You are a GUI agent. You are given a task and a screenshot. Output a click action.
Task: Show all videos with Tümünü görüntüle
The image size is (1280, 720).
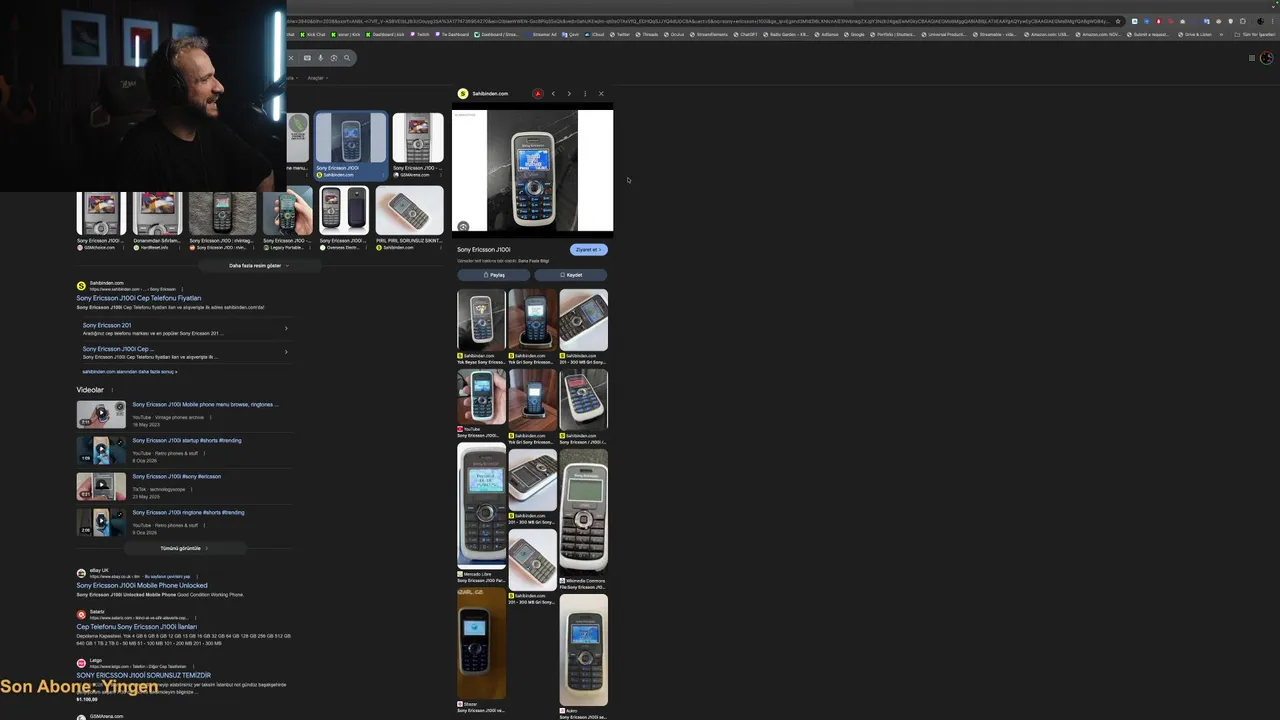tap(184, 549)
